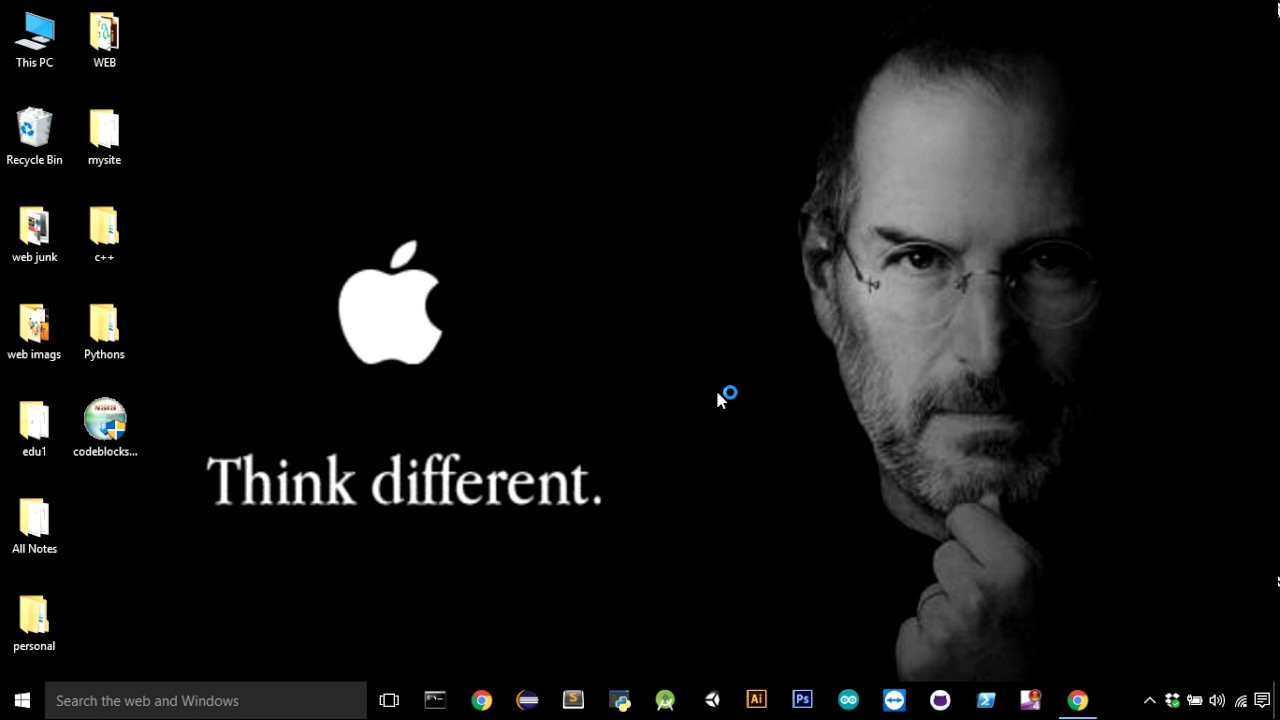Select the codeblocks installer icon
The height and width of the screenshot is (720, 1280).
click(105, 428)
